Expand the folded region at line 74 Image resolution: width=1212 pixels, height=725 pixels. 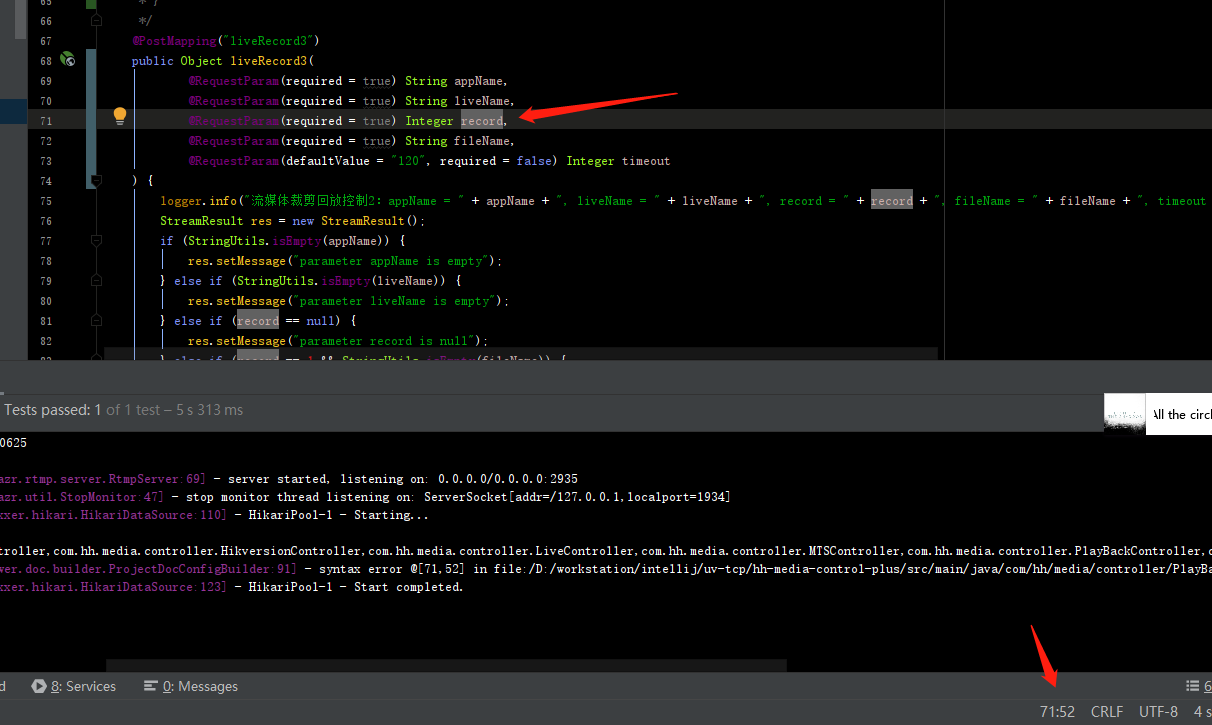(95, 180)
